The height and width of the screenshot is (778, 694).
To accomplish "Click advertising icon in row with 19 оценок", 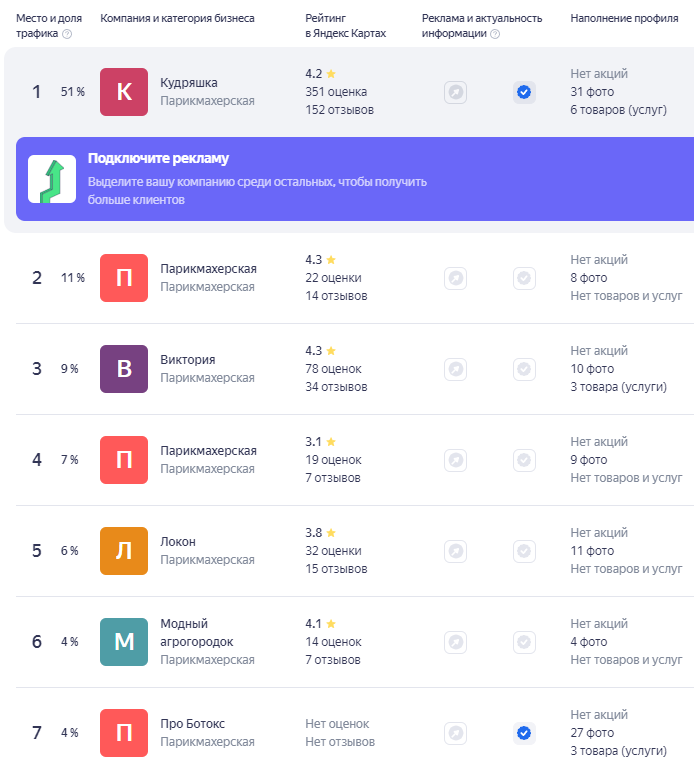I will point(455,460).
